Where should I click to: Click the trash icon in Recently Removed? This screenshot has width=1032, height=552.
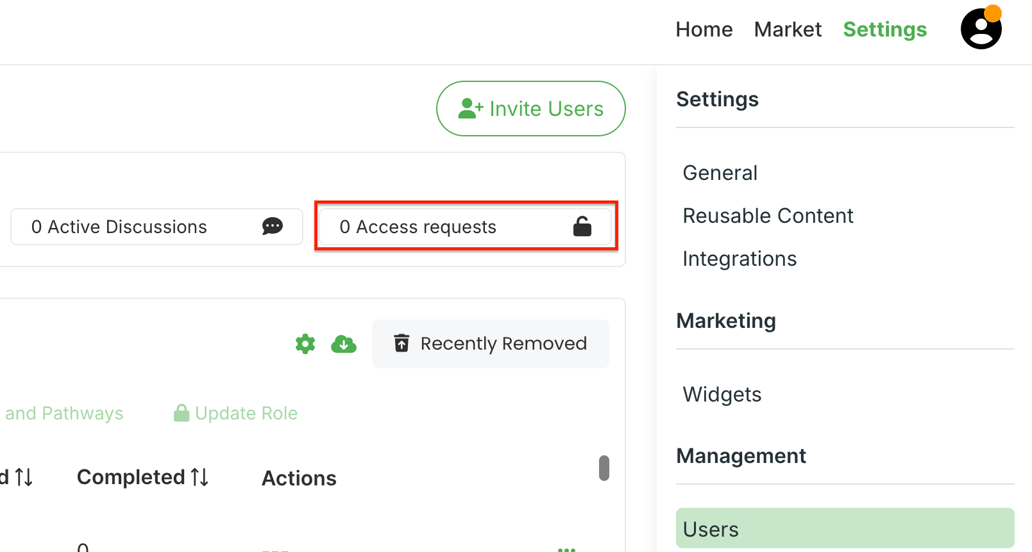401,343
